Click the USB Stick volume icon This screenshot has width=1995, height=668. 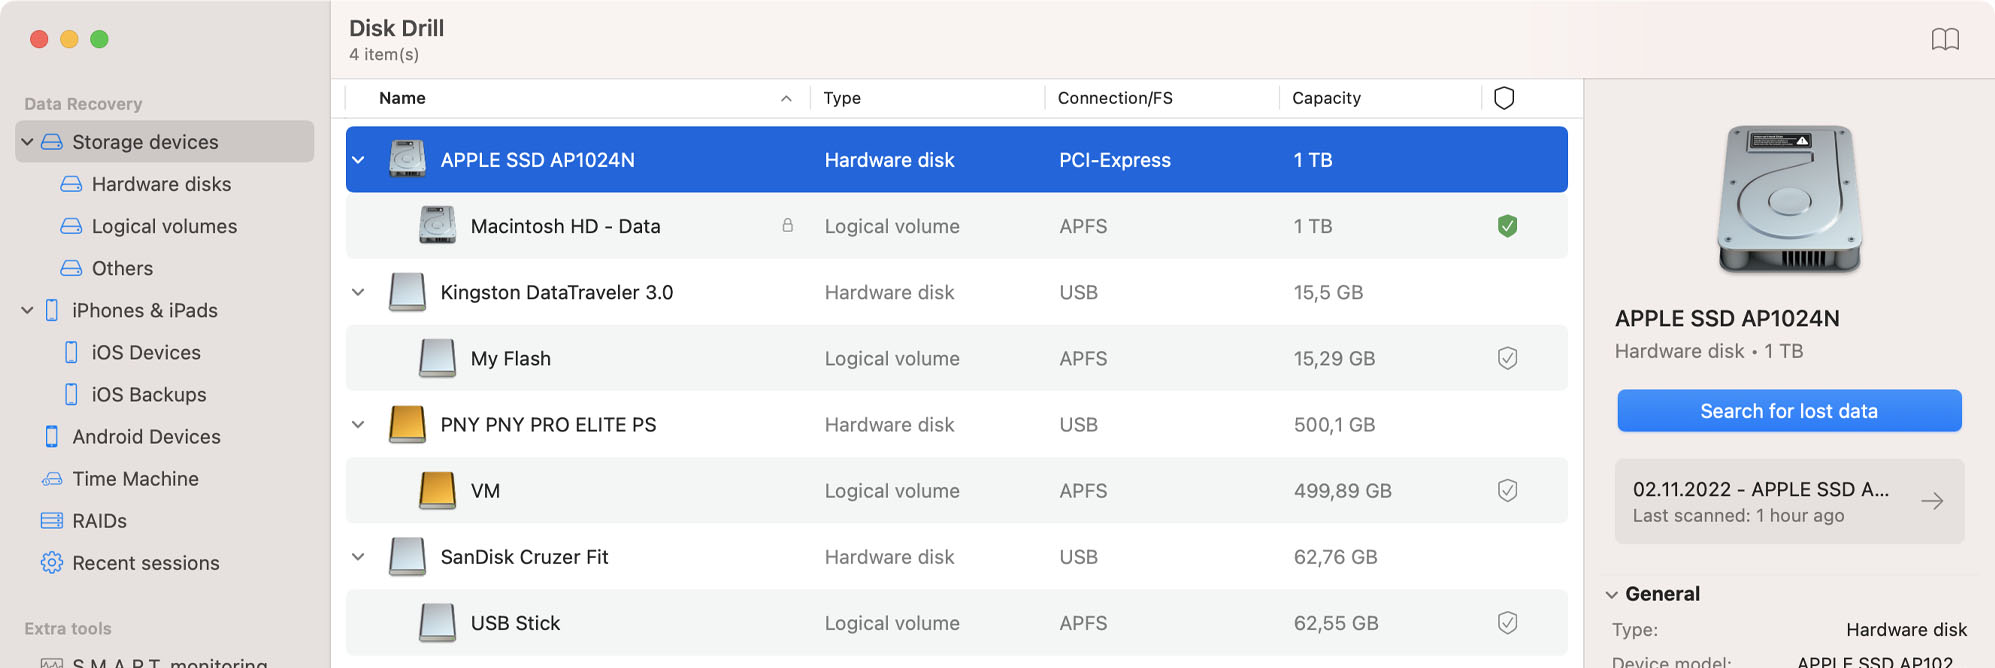click(437, 623)
